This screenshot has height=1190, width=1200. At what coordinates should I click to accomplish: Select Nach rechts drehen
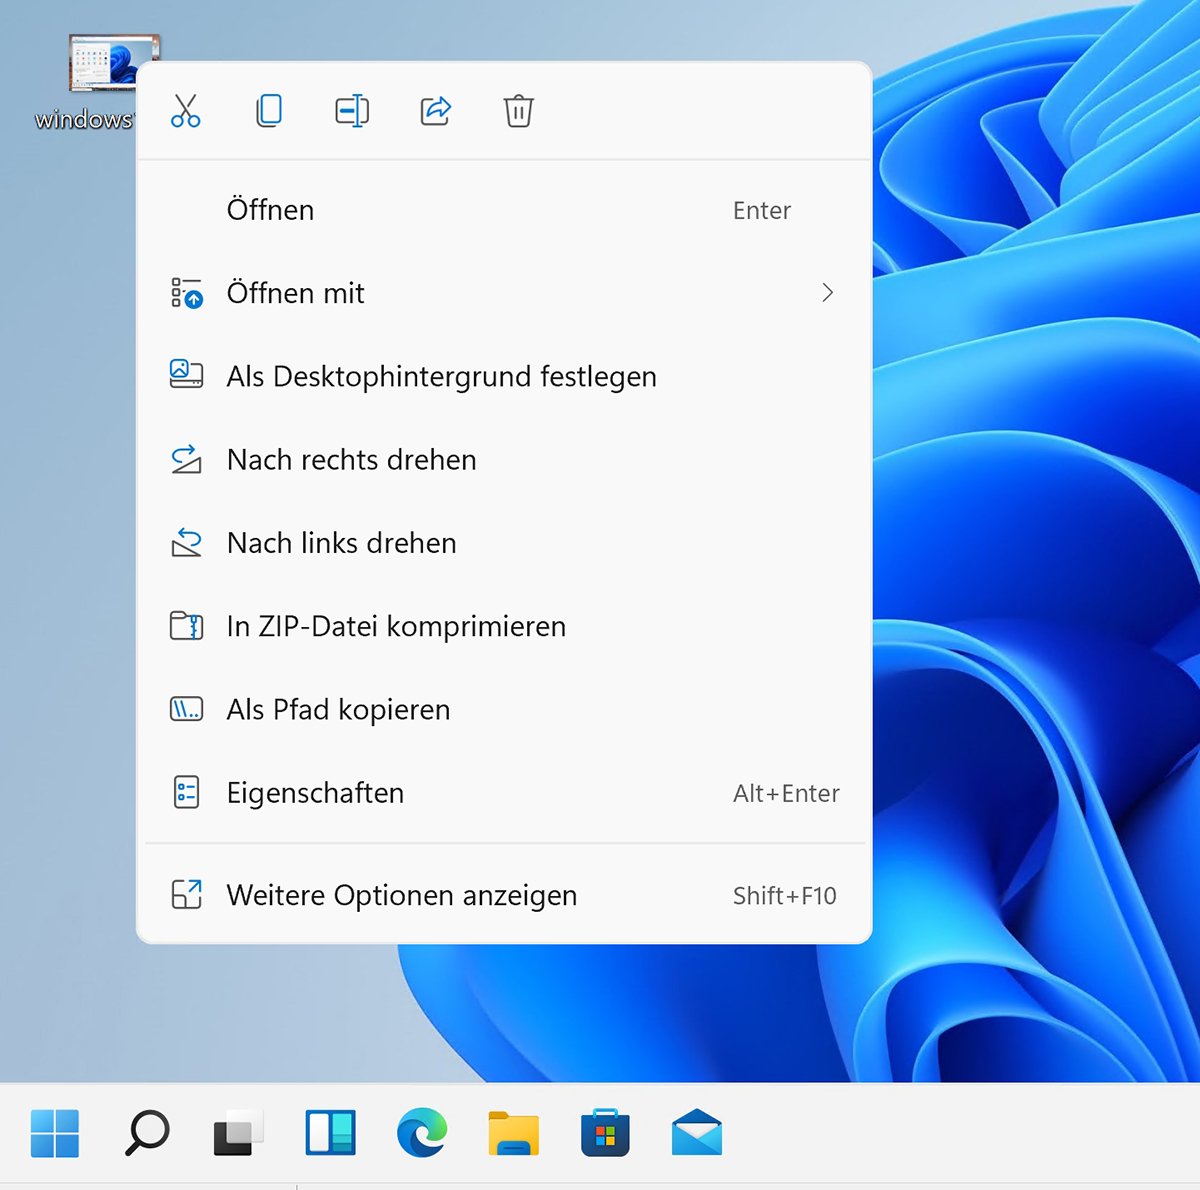pos(504,460)
